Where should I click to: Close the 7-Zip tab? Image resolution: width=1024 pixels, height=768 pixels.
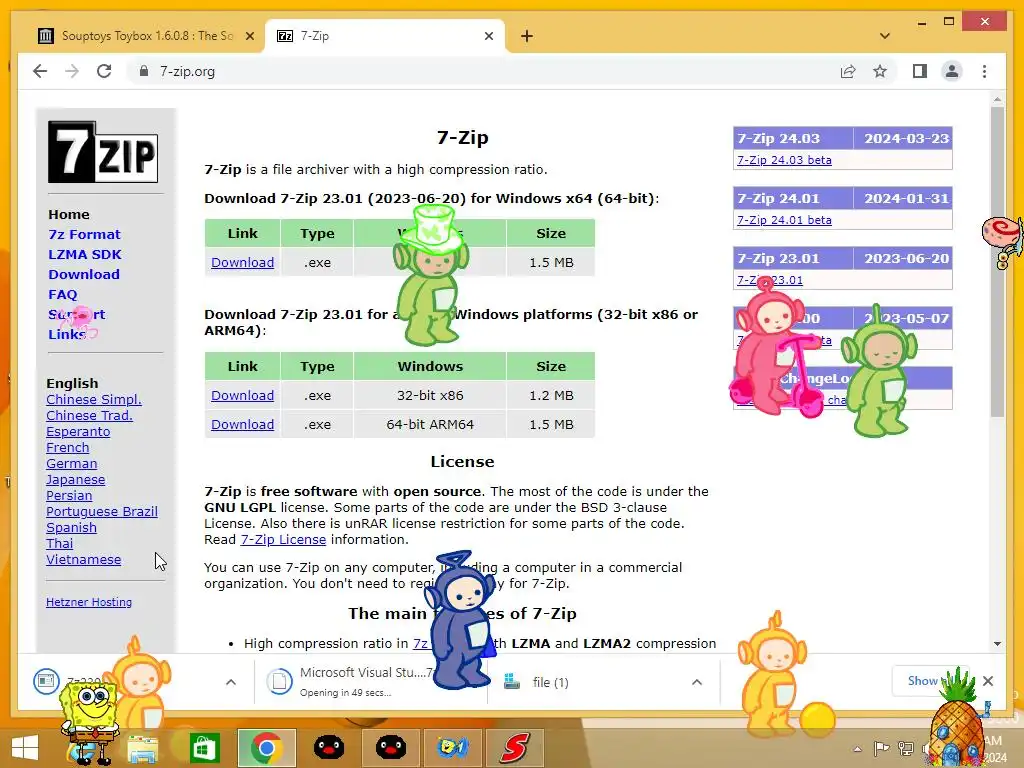[488, 36]
